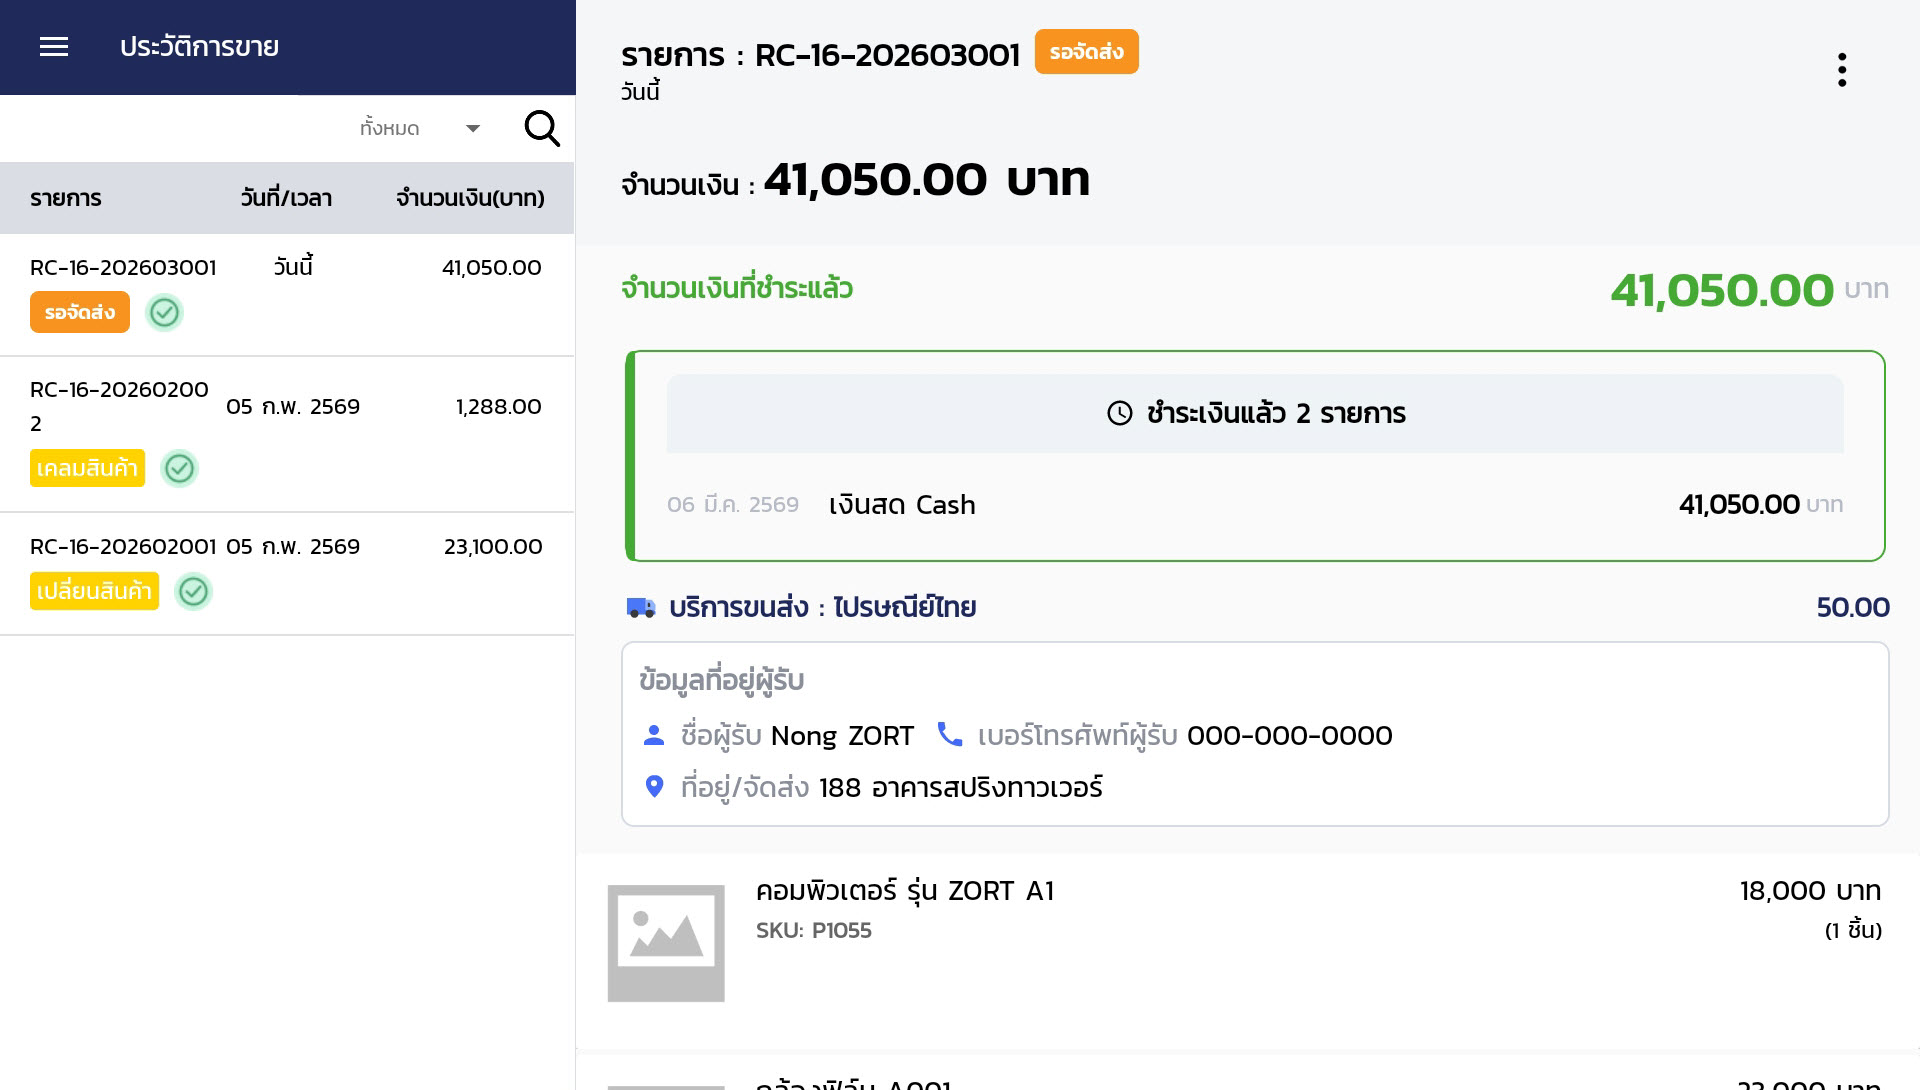
Task: Click green check on RC-16-202603001 row
Action: pyautogui.click(x=164, y=313)
